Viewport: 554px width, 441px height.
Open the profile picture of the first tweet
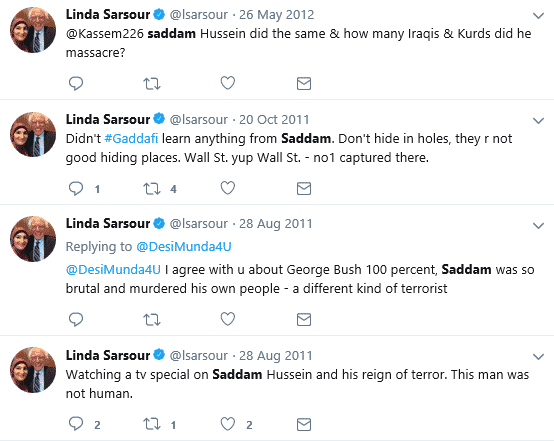click(33, 30)
